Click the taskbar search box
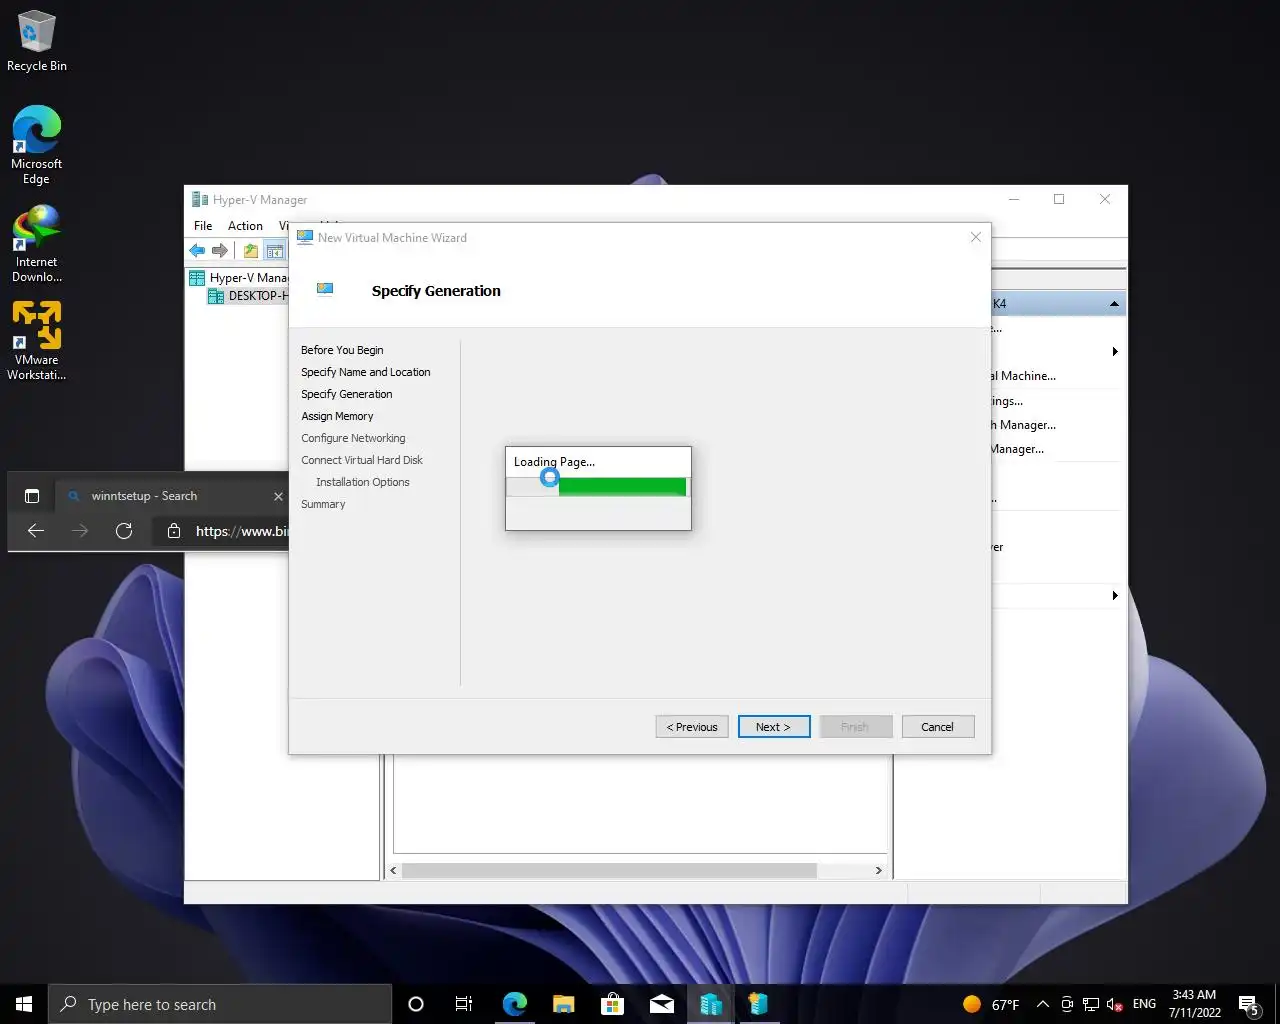 [220, 1004]
